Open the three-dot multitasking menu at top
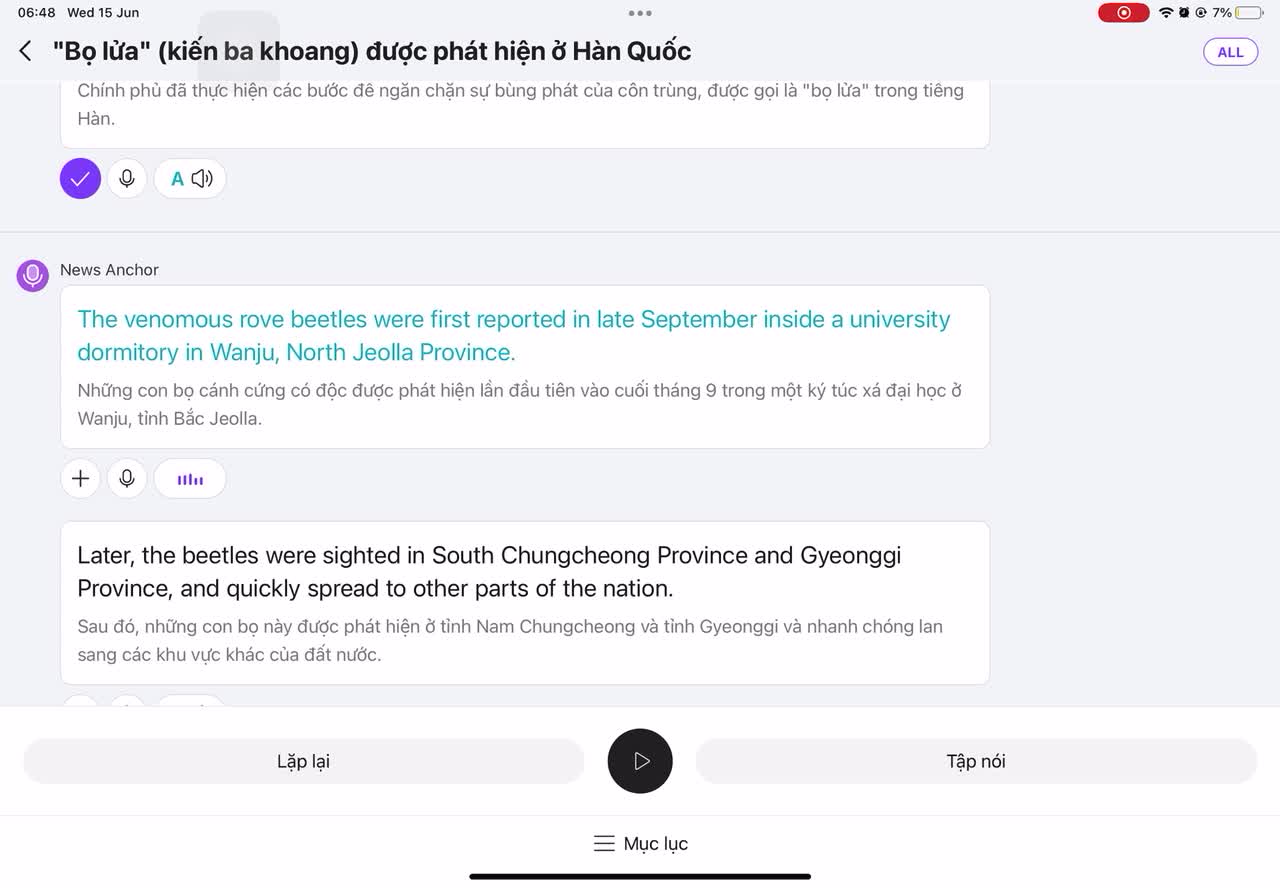The image size is (1280, 888). tap(640, 13)
